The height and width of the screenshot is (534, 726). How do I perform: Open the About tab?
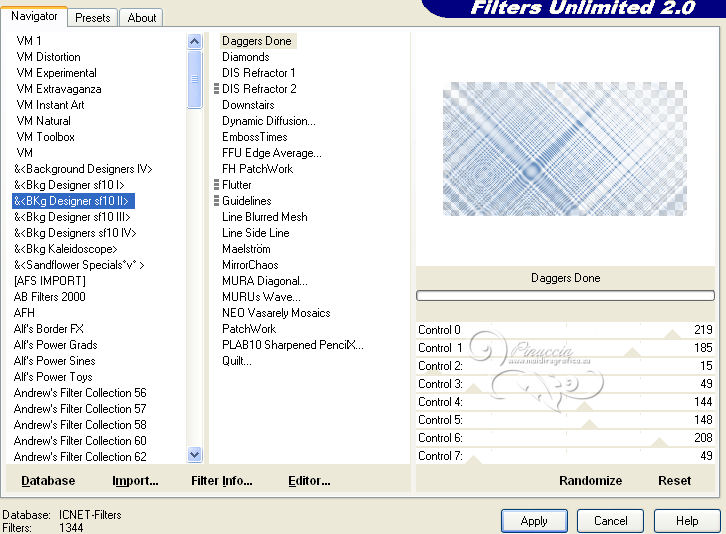[142, 18]
